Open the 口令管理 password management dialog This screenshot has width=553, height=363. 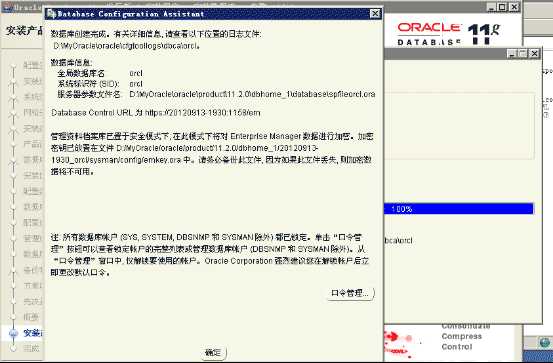click(351, 293)
